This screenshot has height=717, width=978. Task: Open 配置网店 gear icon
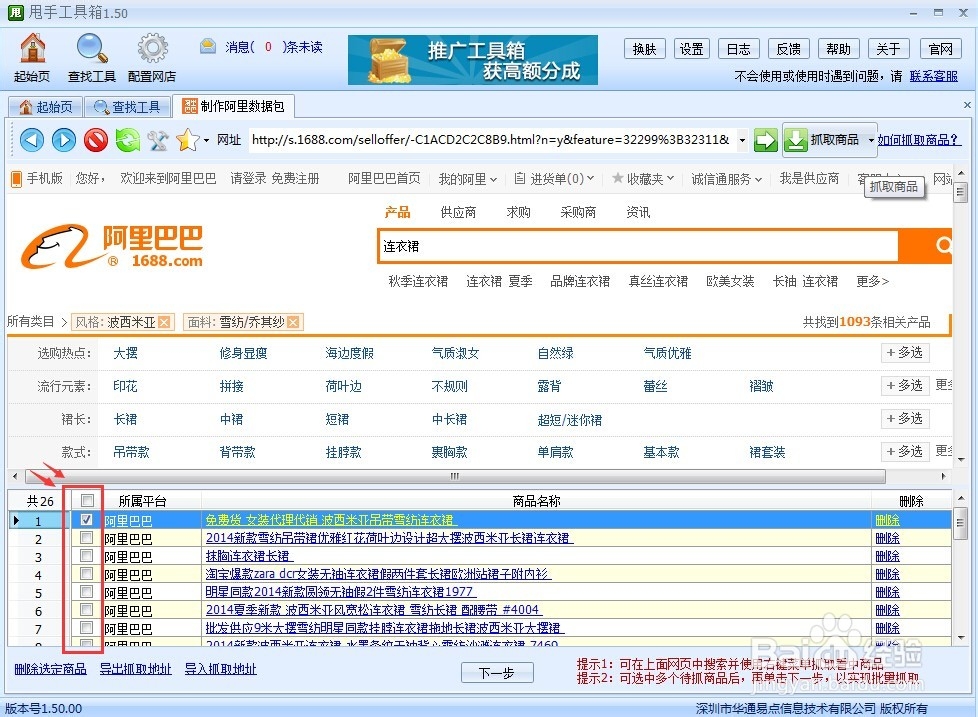151,47
